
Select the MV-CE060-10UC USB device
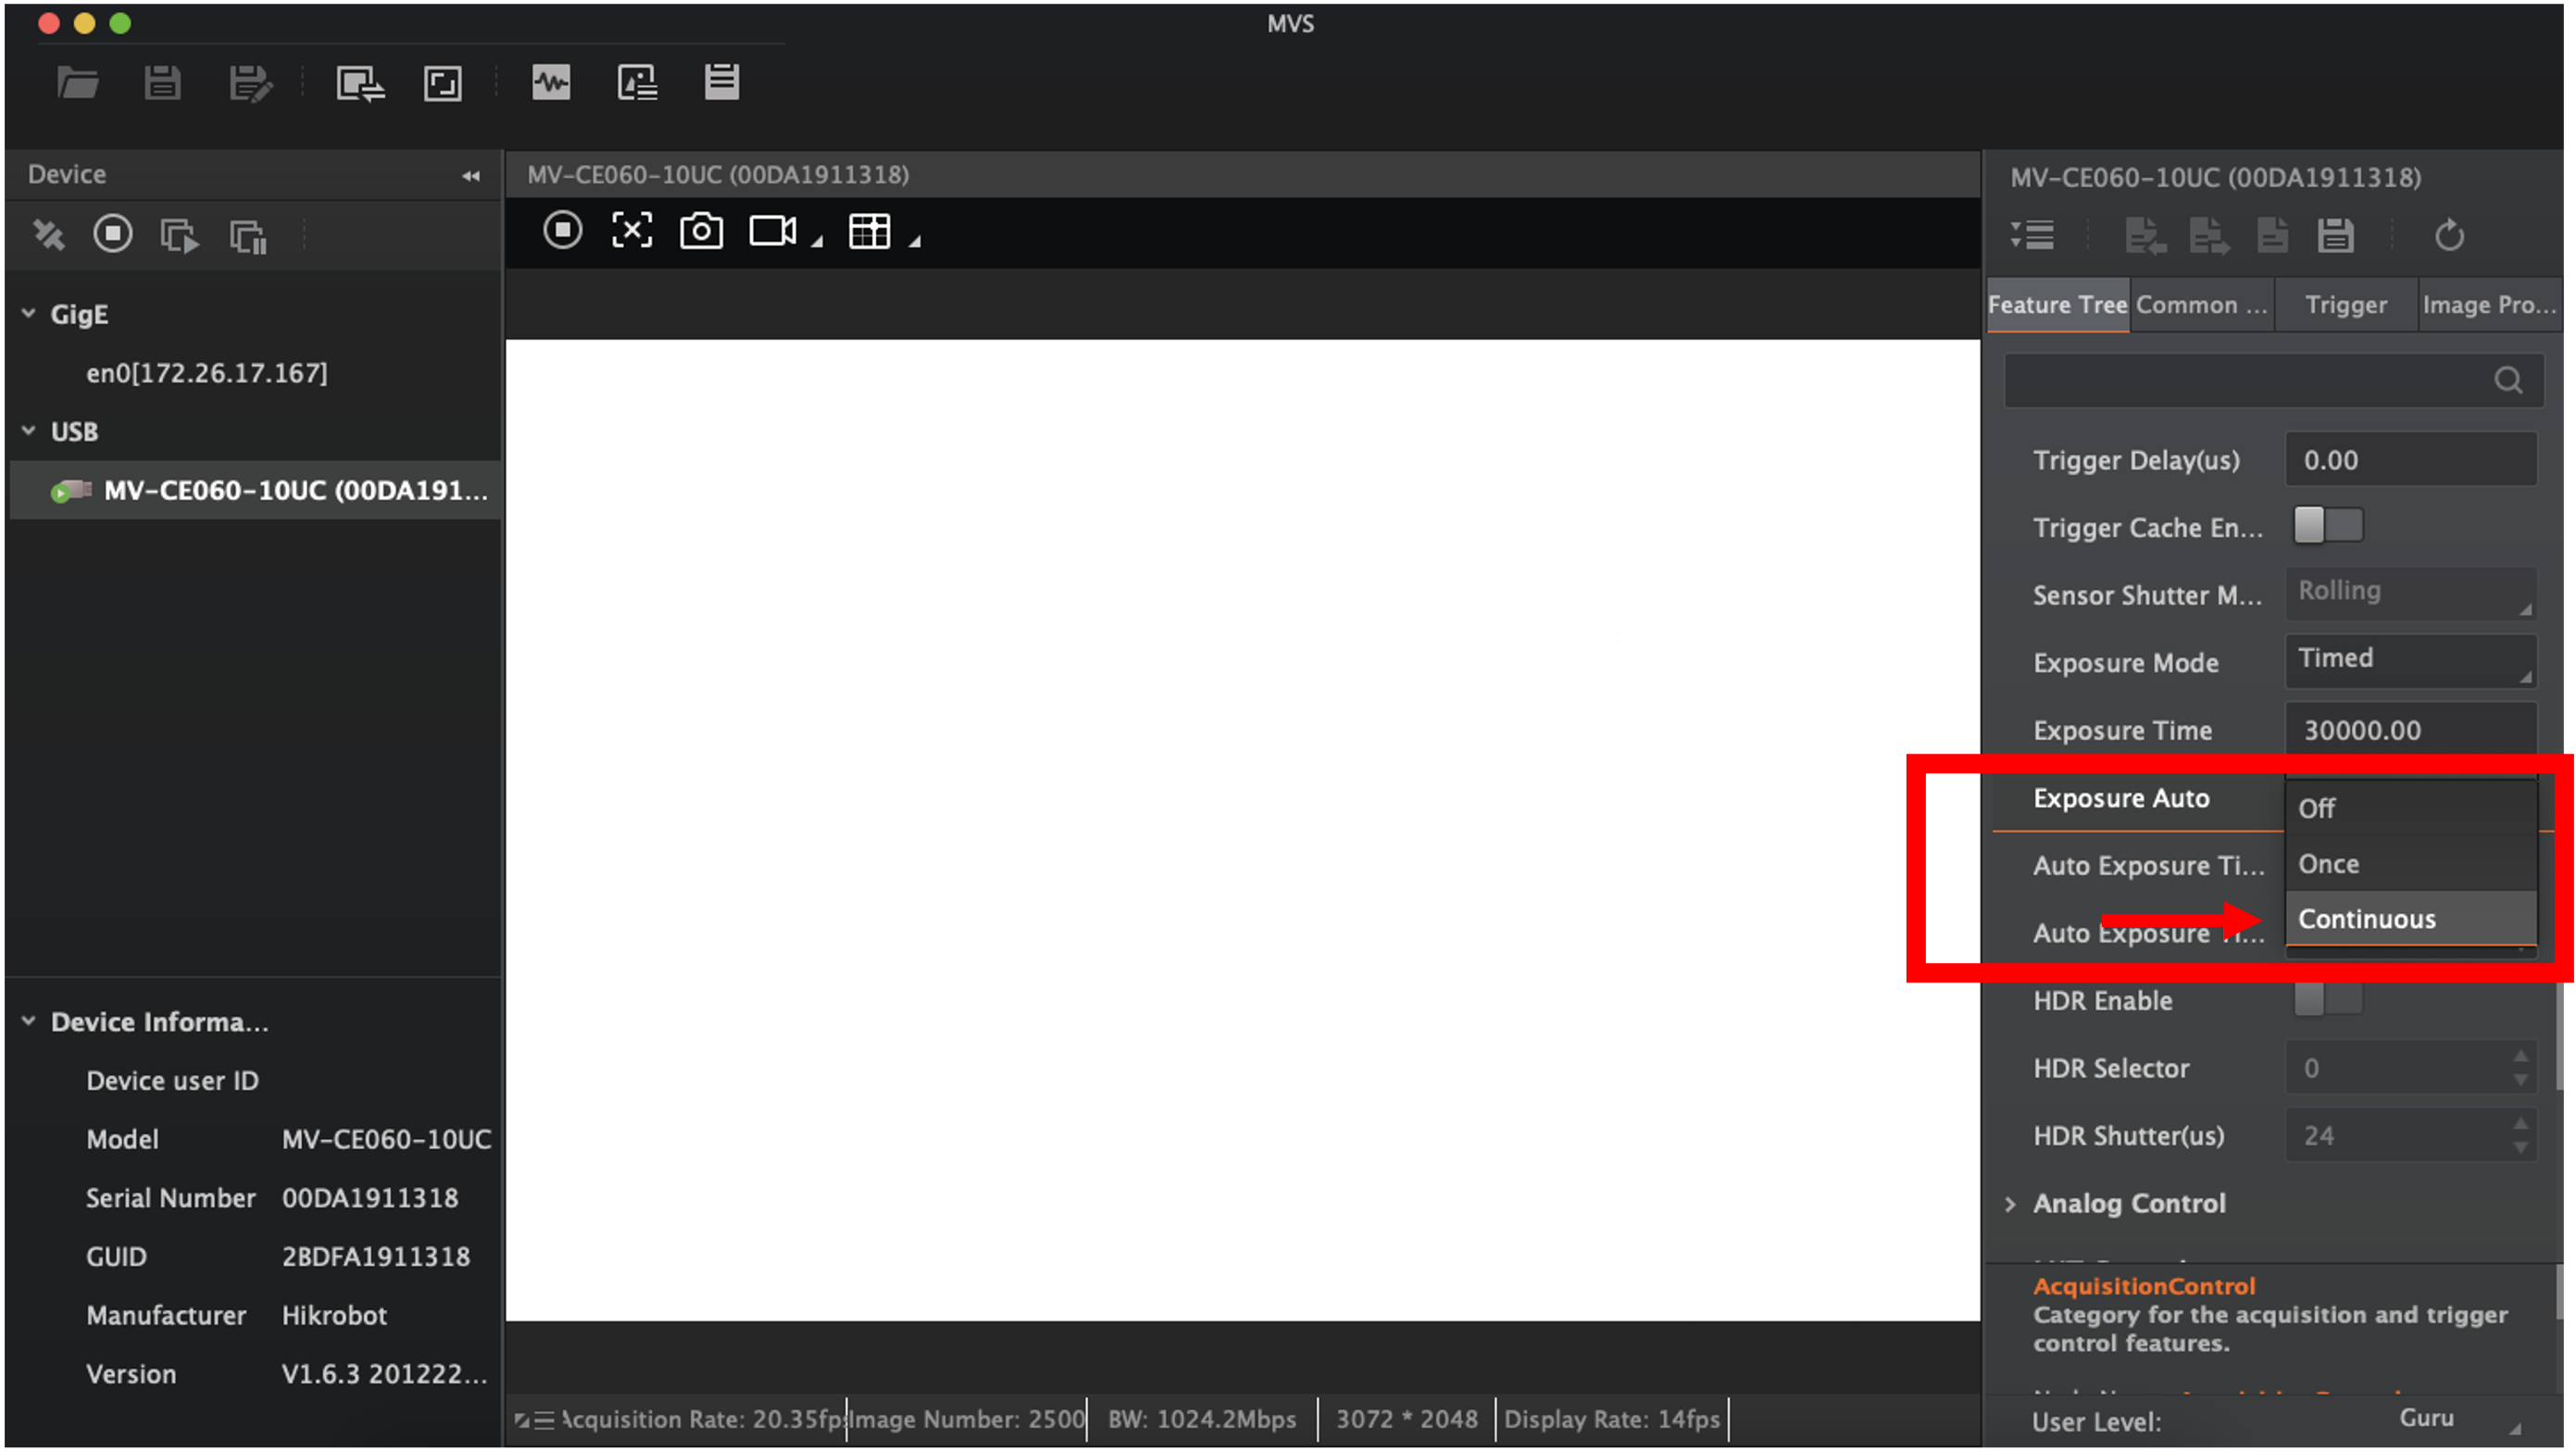click(x=295, y=491)
